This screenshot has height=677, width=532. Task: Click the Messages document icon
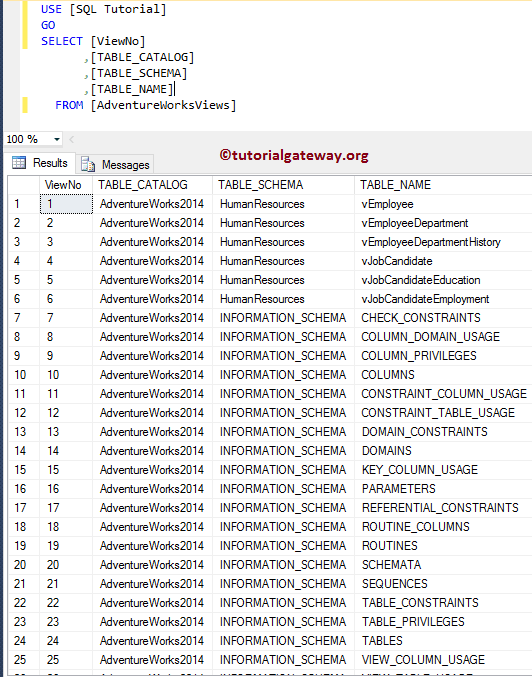[88, 165]
